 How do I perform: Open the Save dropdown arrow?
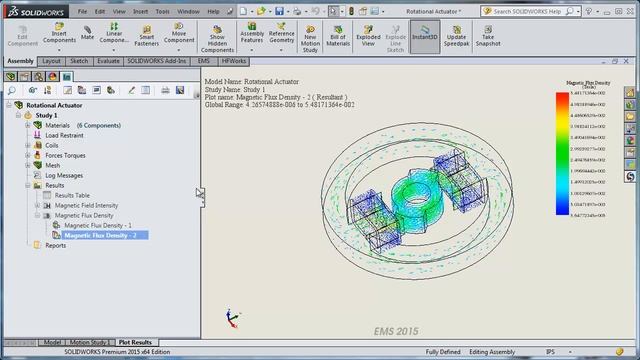pyautogui.click(x=287, y=11)
